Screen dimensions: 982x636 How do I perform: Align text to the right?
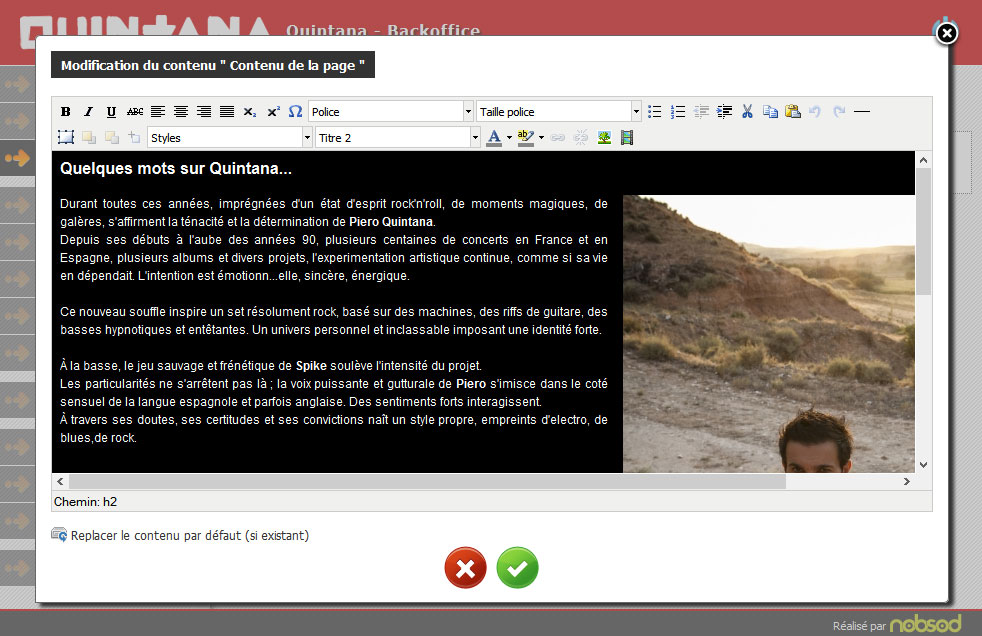pos(204,111)
